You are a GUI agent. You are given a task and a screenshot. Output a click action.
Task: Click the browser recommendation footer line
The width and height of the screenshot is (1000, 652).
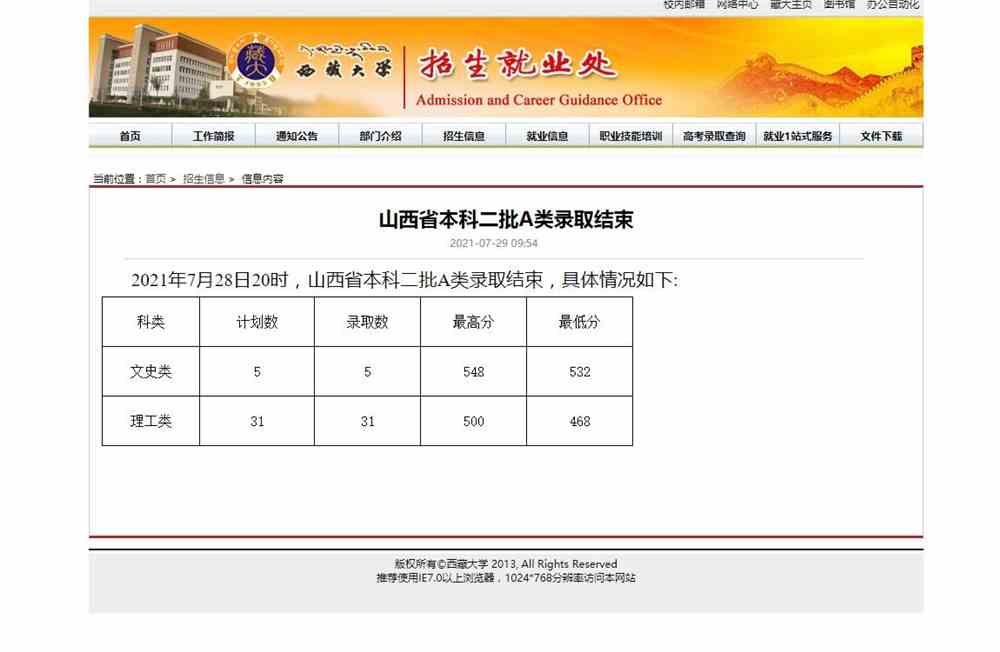pyautogui.click(x=506, y=578)
